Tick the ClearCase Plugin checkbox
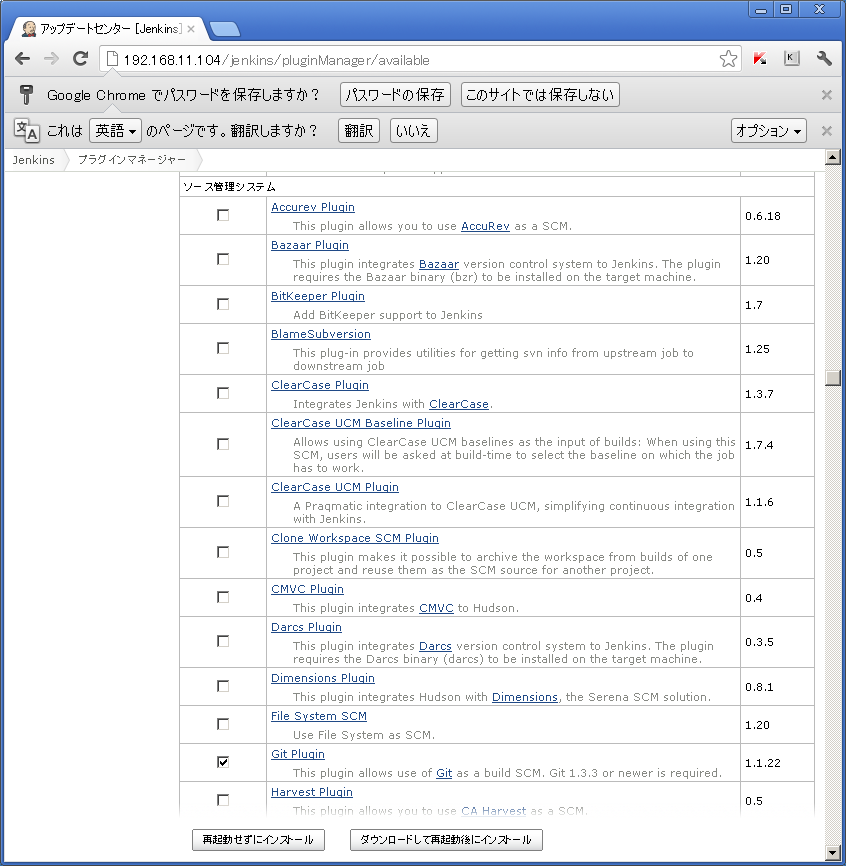This screenshot has height=866, width=846. pos(223,393)
